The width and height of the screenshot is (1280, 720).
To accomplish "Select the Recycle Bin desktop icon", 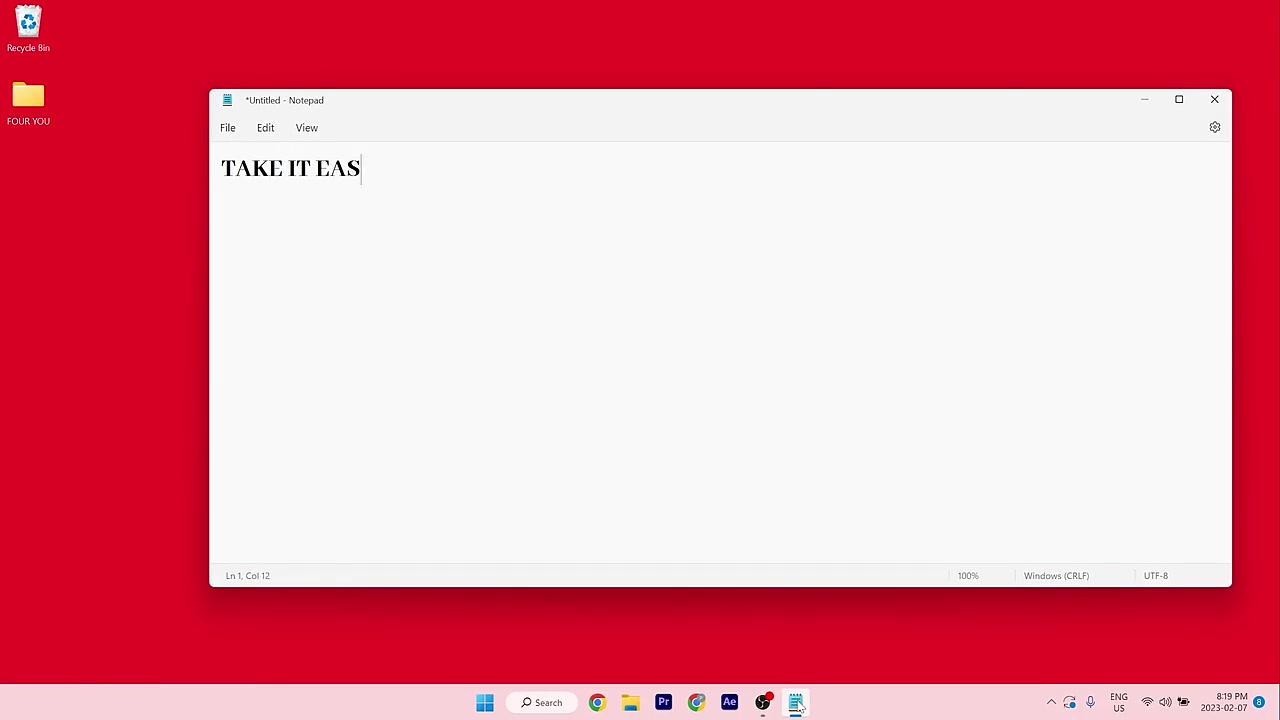I will point(28,29).
